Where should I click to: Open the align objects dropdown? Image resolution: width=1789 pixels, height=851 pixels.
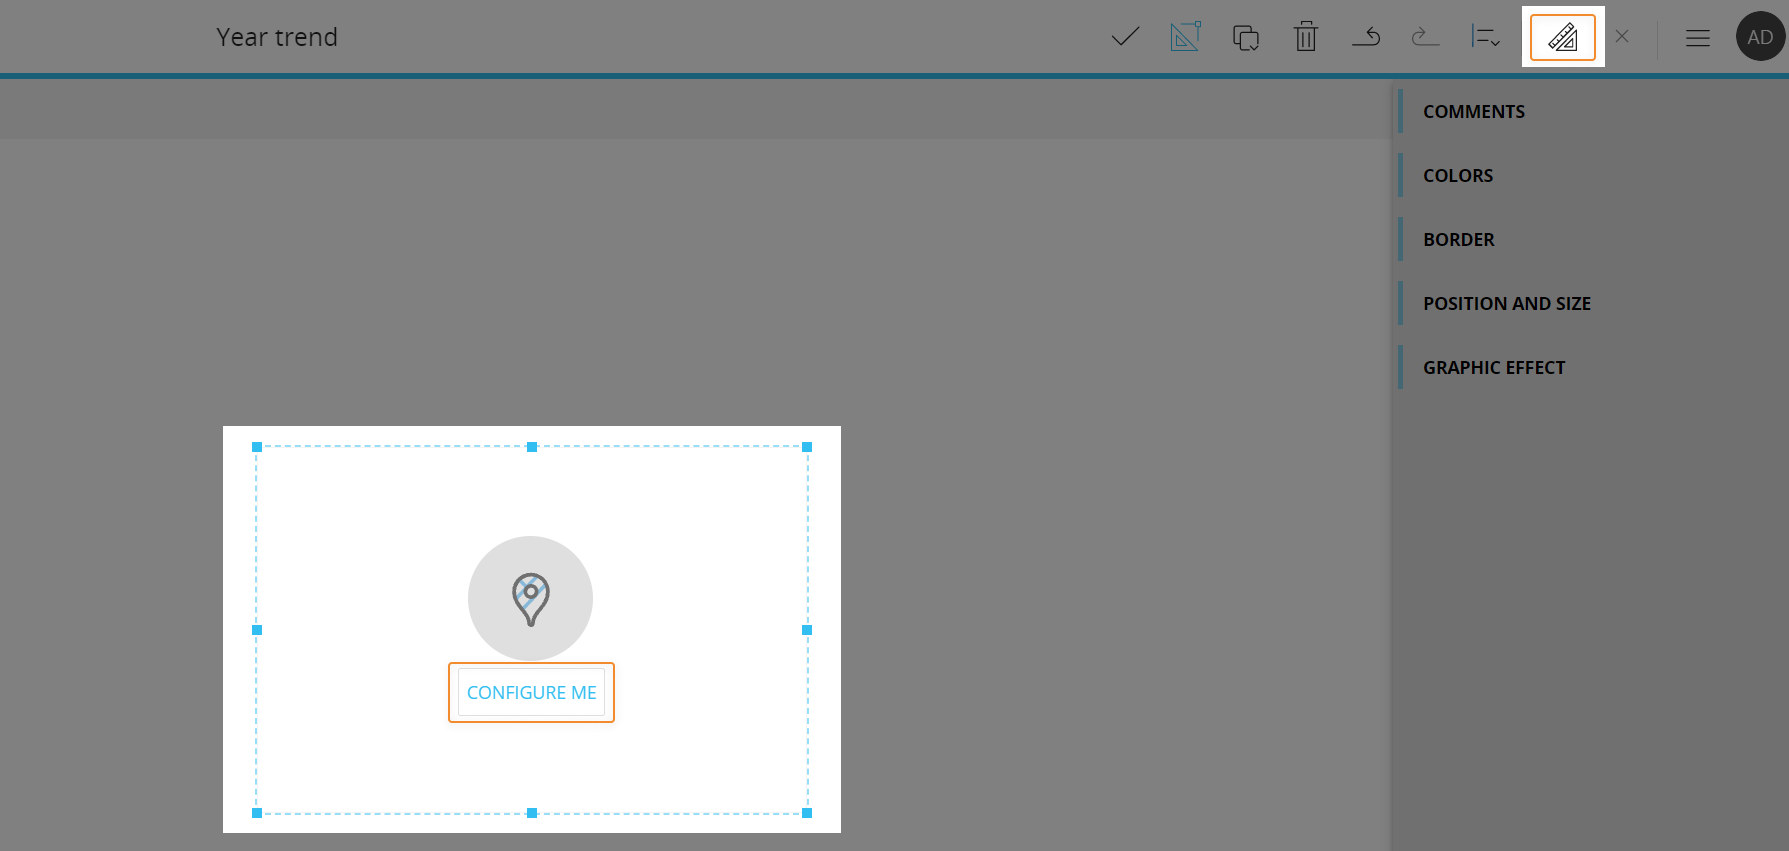pyautogui.click(x=1485, y=38)
